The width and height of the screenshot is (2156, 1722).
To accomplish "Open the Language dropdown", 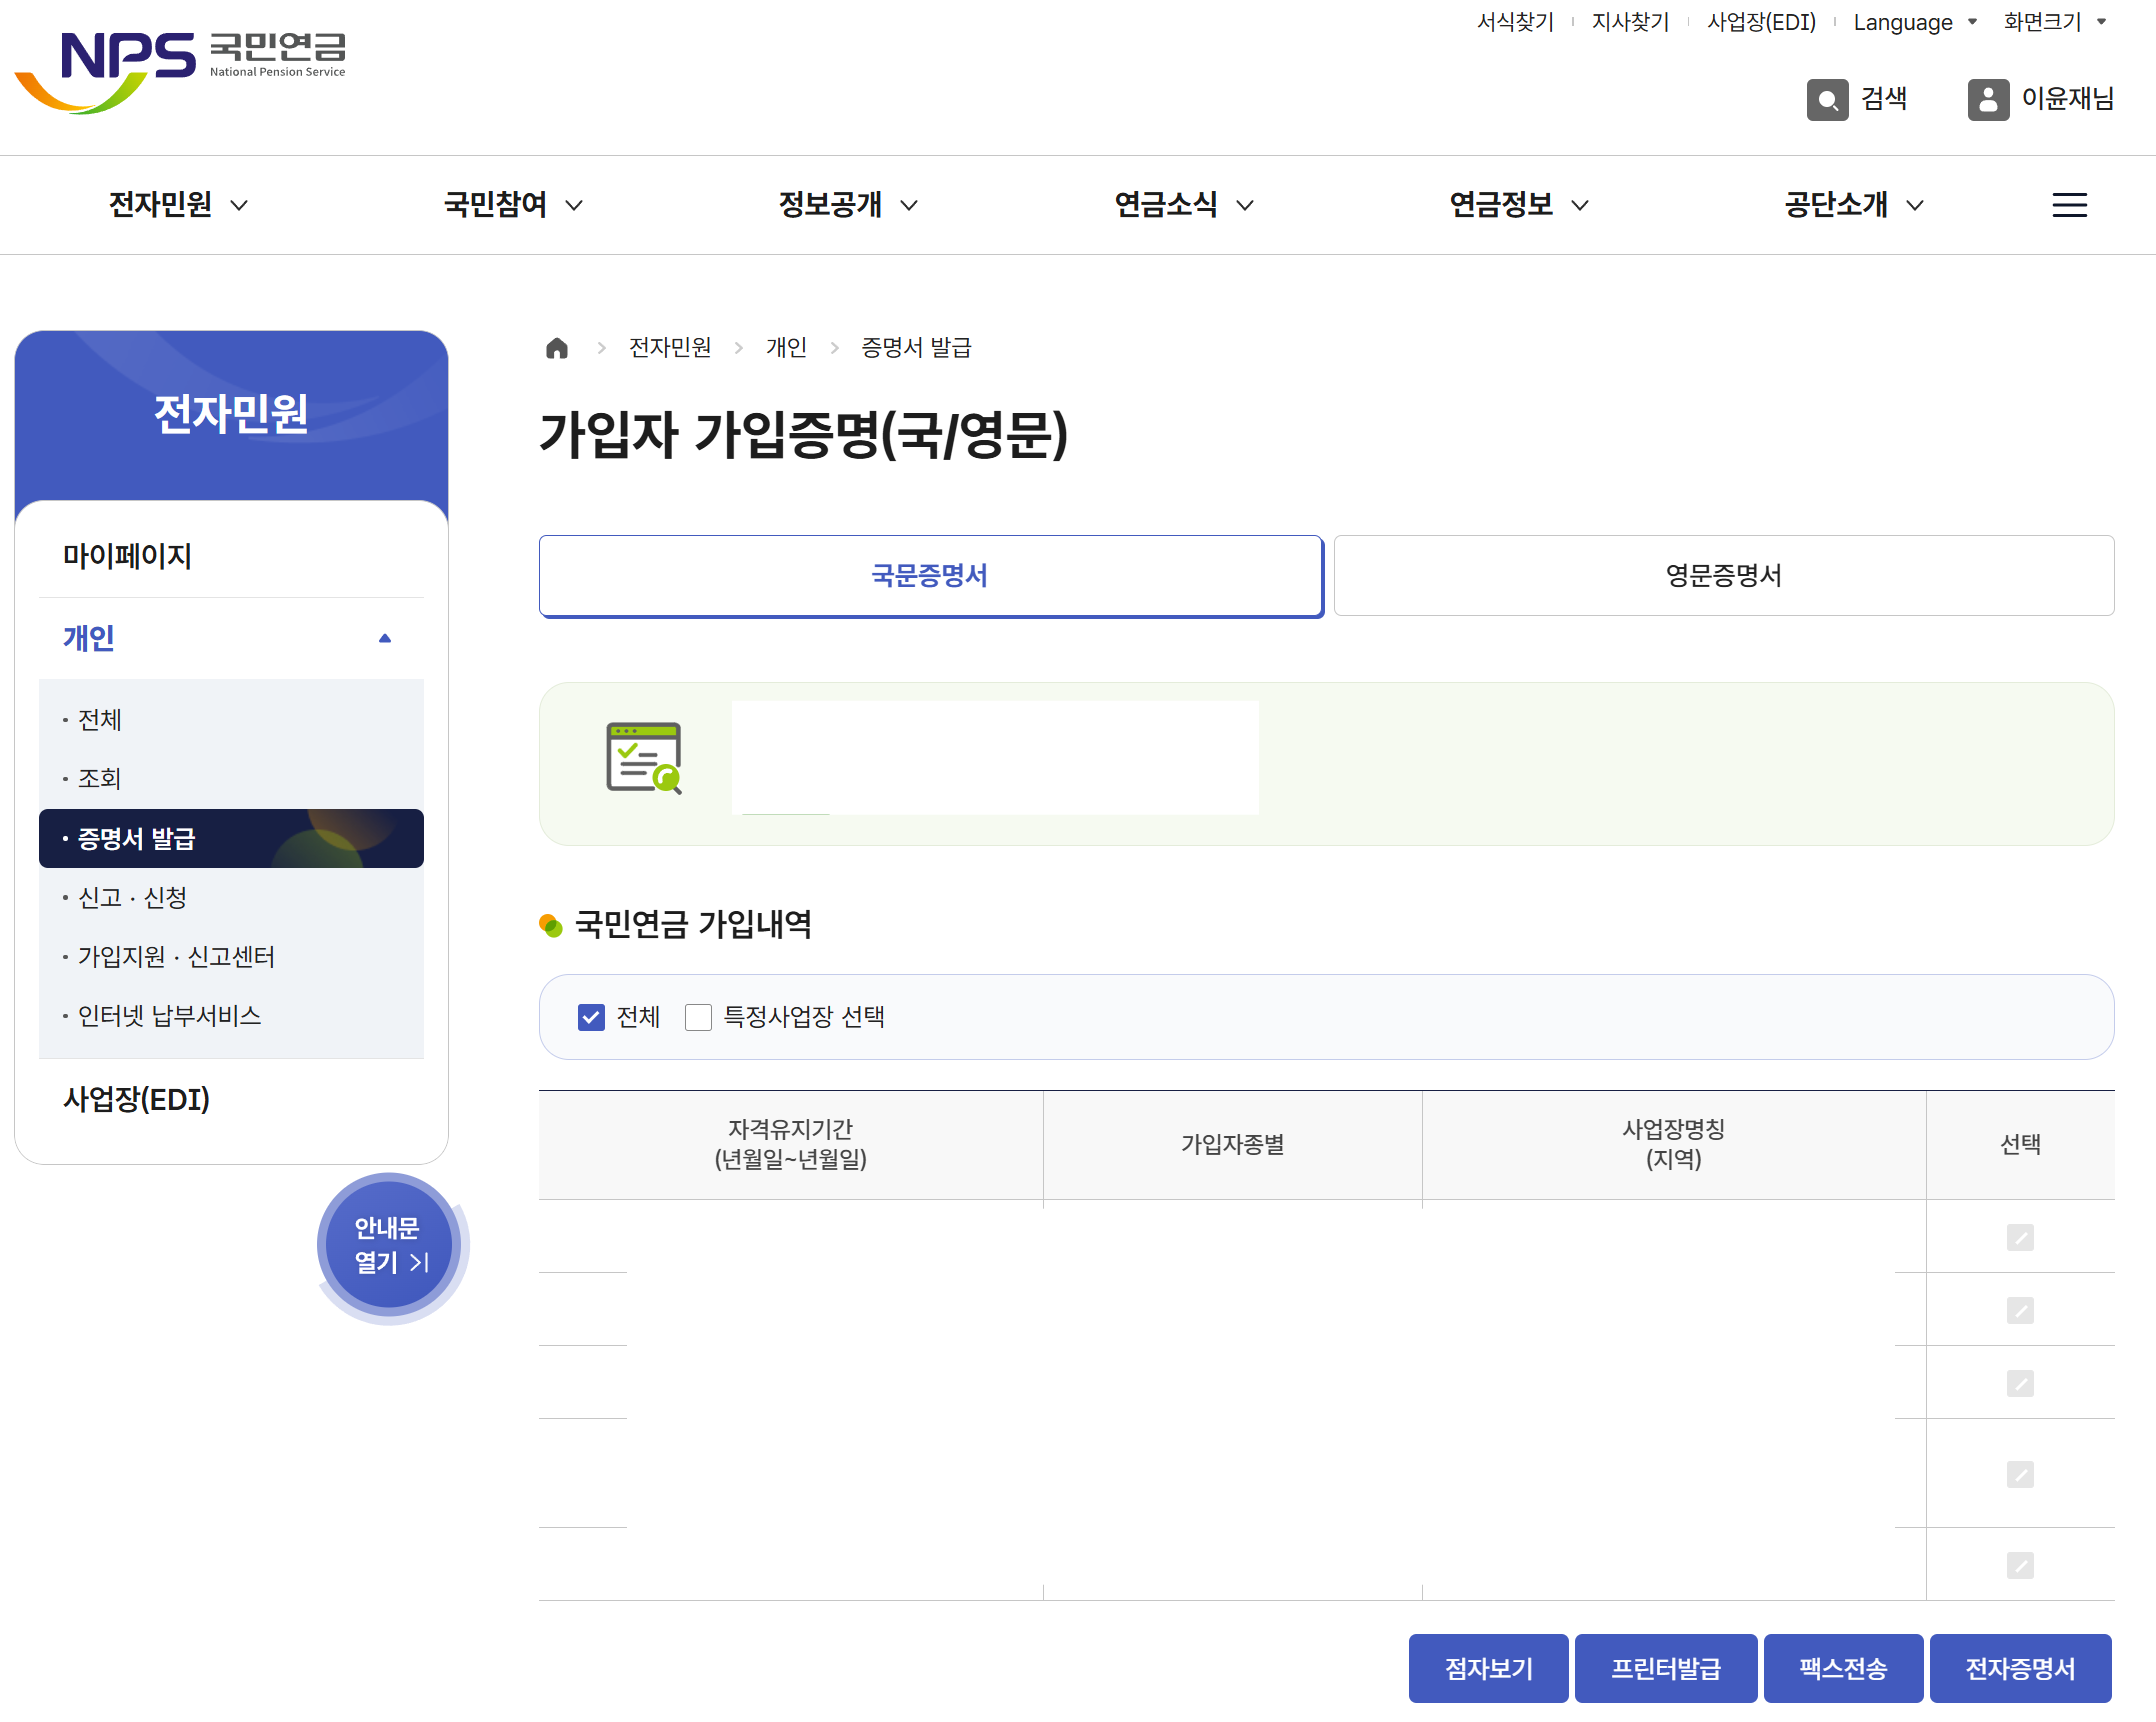I will click(x=1914, y=22).
